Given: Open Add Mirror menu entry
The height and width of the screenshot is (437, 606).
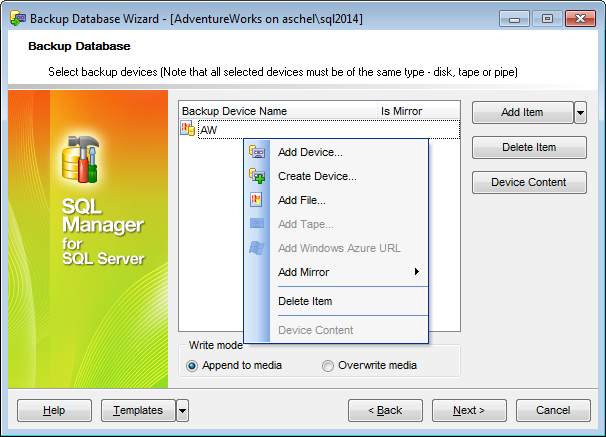Looking at the screenshot, I should click(x=336, y=272).
